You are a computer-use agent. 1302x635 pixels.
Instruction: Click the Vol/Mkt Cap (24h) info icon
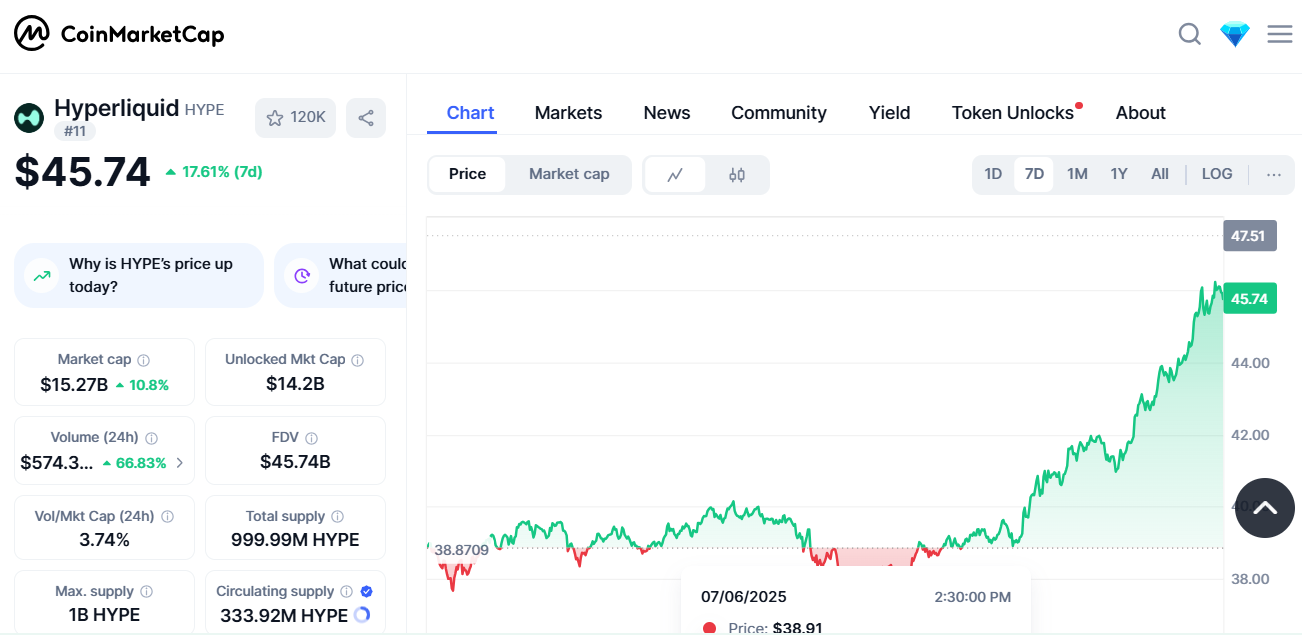(167, 517)
